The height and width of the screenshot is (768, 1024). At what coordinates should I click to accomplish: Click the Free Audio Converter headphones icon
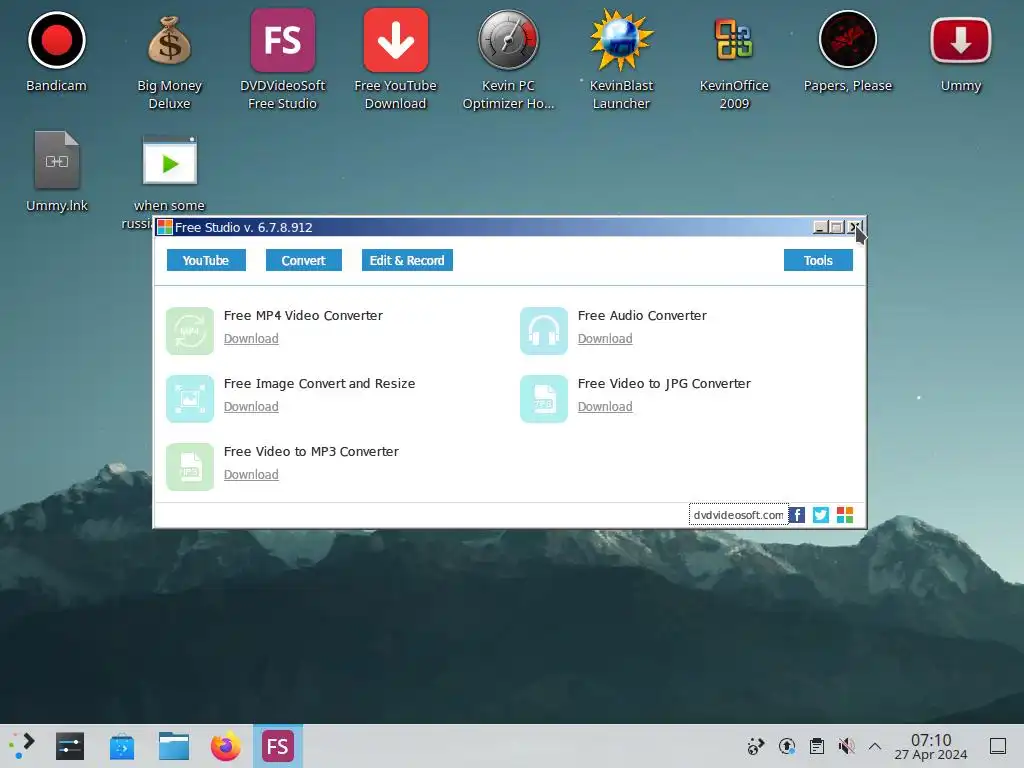(544, 331)
